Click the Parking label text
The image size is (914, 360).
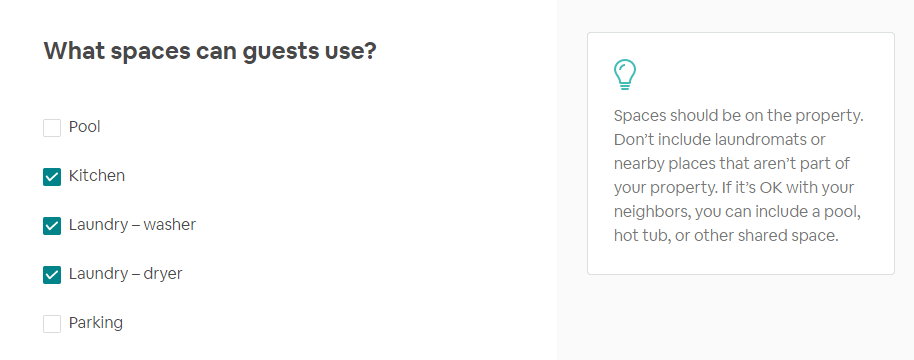click(96, 322)
